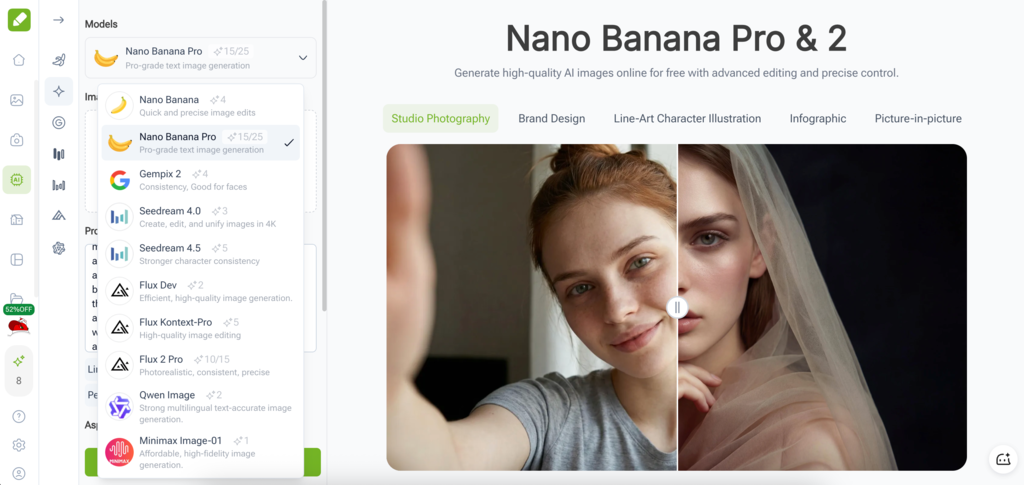Open the folder sidebar icon
The height and width of the screenshot is (485, 1024).
pos(17,298)
